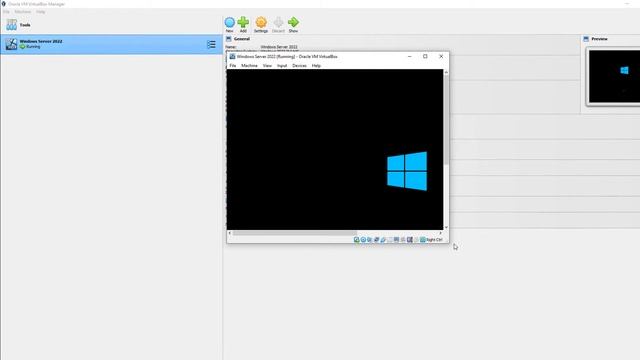The image size is (640, 360).
Task: Click the VM window vertical scrollbar thumb
Action: coord(446,121)
